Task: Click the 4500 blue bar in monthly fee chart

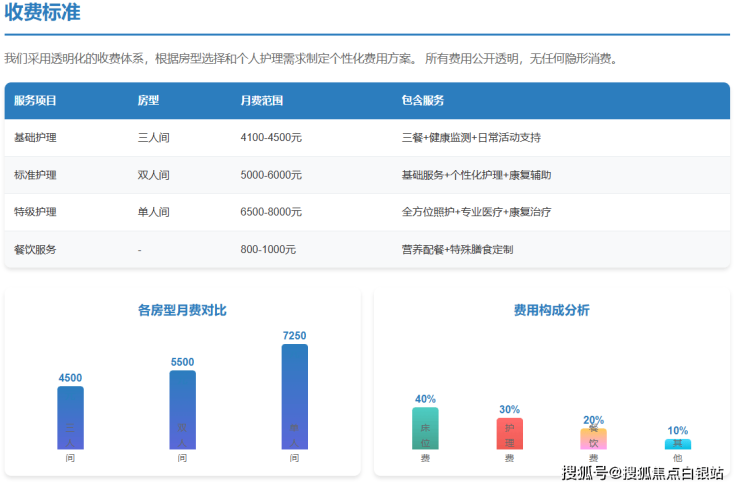Action: (70, 418)
